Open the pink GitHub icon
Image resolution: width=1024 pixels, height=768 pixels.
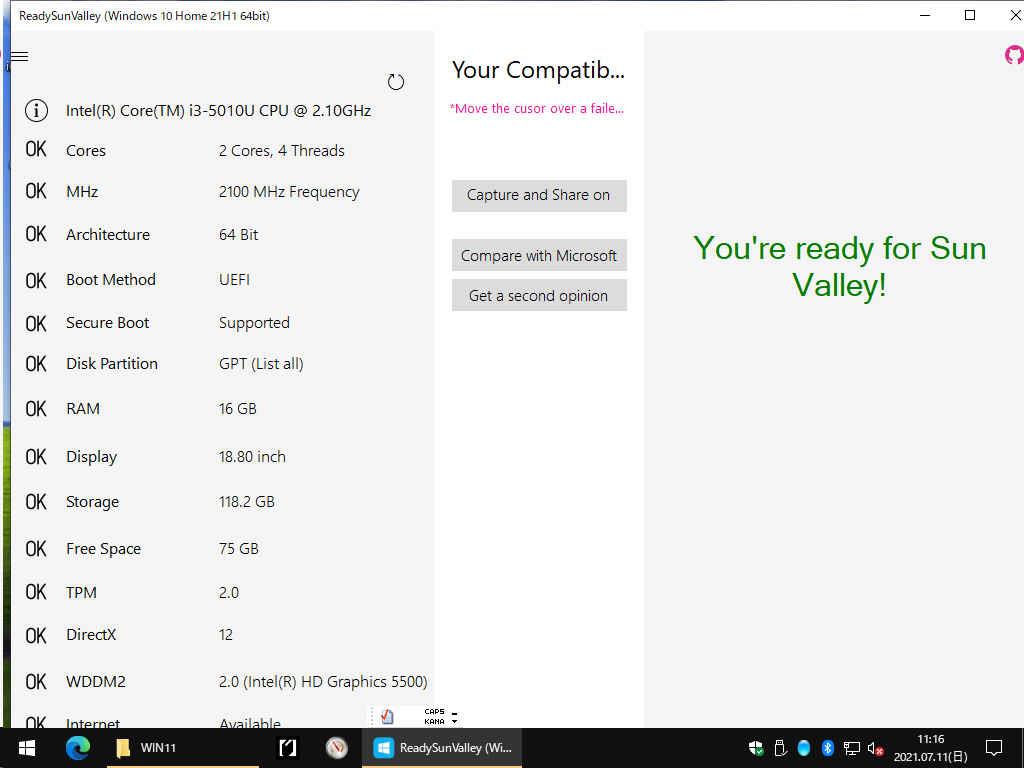[1014, 55]
